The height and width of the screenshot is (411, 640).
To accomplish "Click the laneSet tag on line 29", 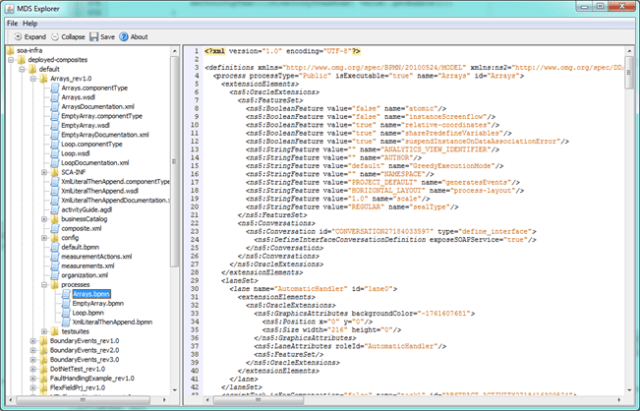I will click(x=240, y=281).
